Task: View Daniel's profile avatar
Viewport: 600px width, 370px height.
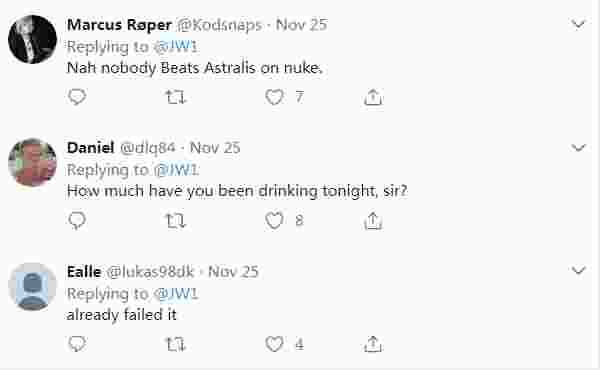Action: click(33, 162)
